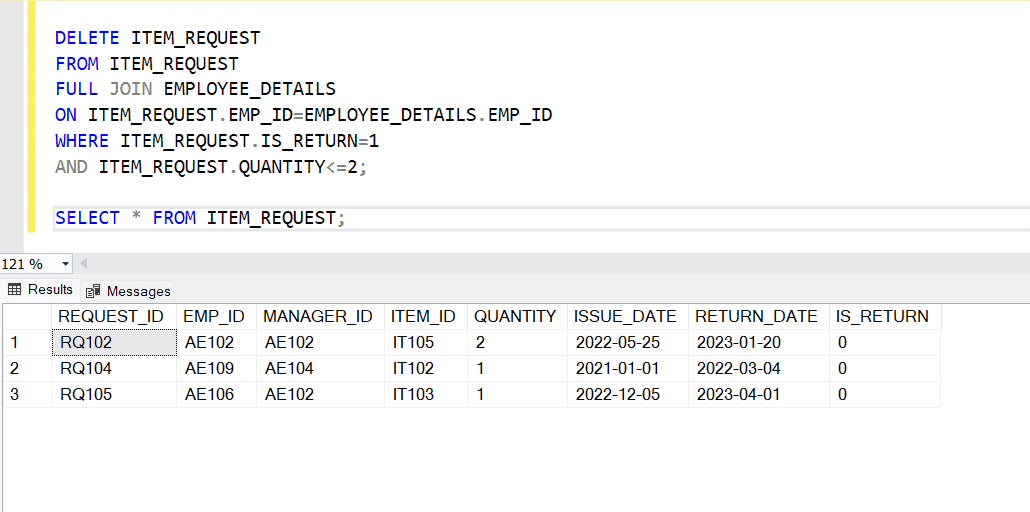Select row header number 3

pyautogui.click(x=27, y=394)
